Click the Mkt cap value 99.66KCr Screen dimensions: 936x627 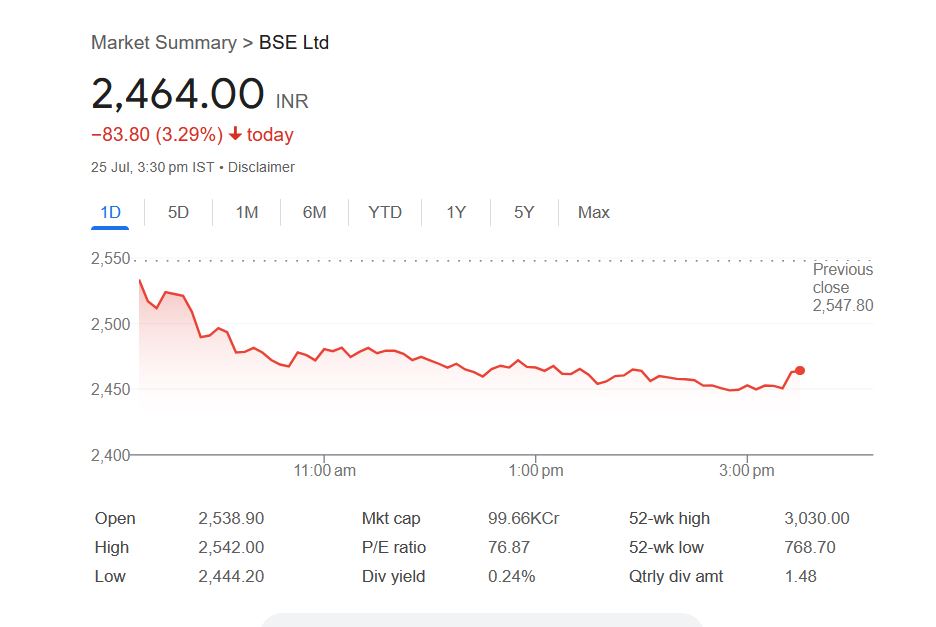point(523,518)
